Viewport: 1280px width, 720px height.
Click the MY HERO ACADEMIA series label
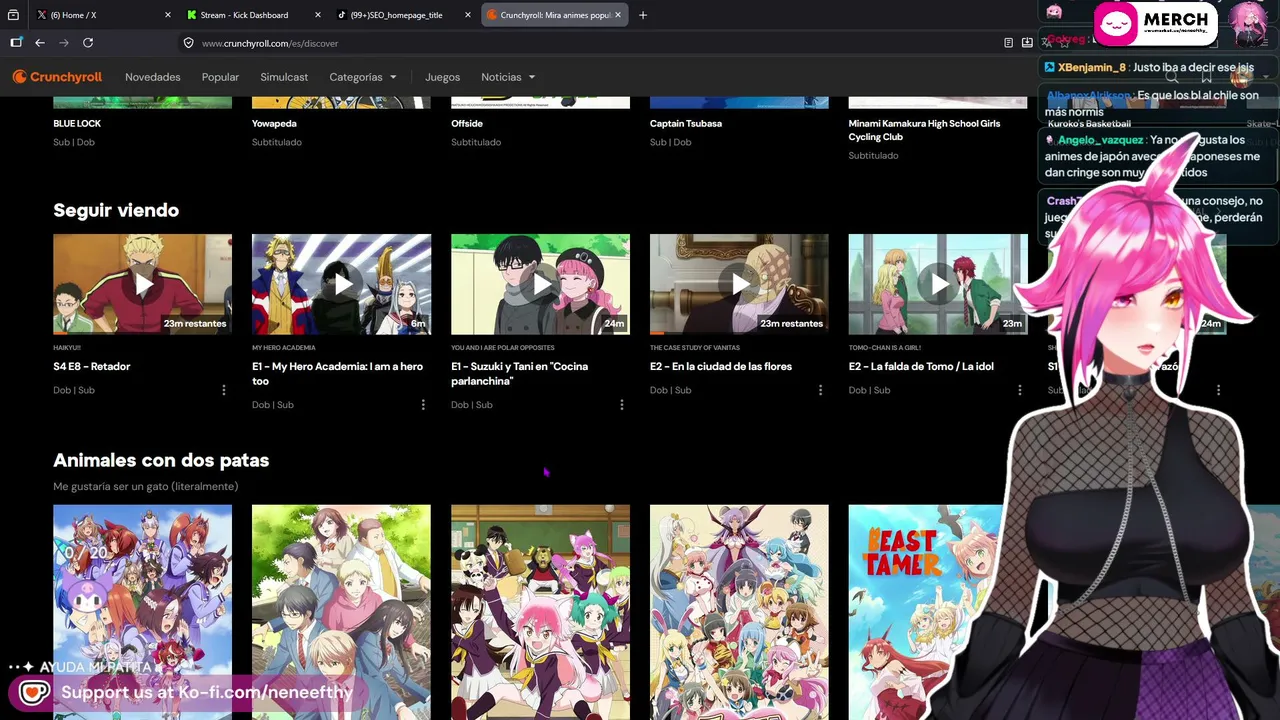pos(284,348)
